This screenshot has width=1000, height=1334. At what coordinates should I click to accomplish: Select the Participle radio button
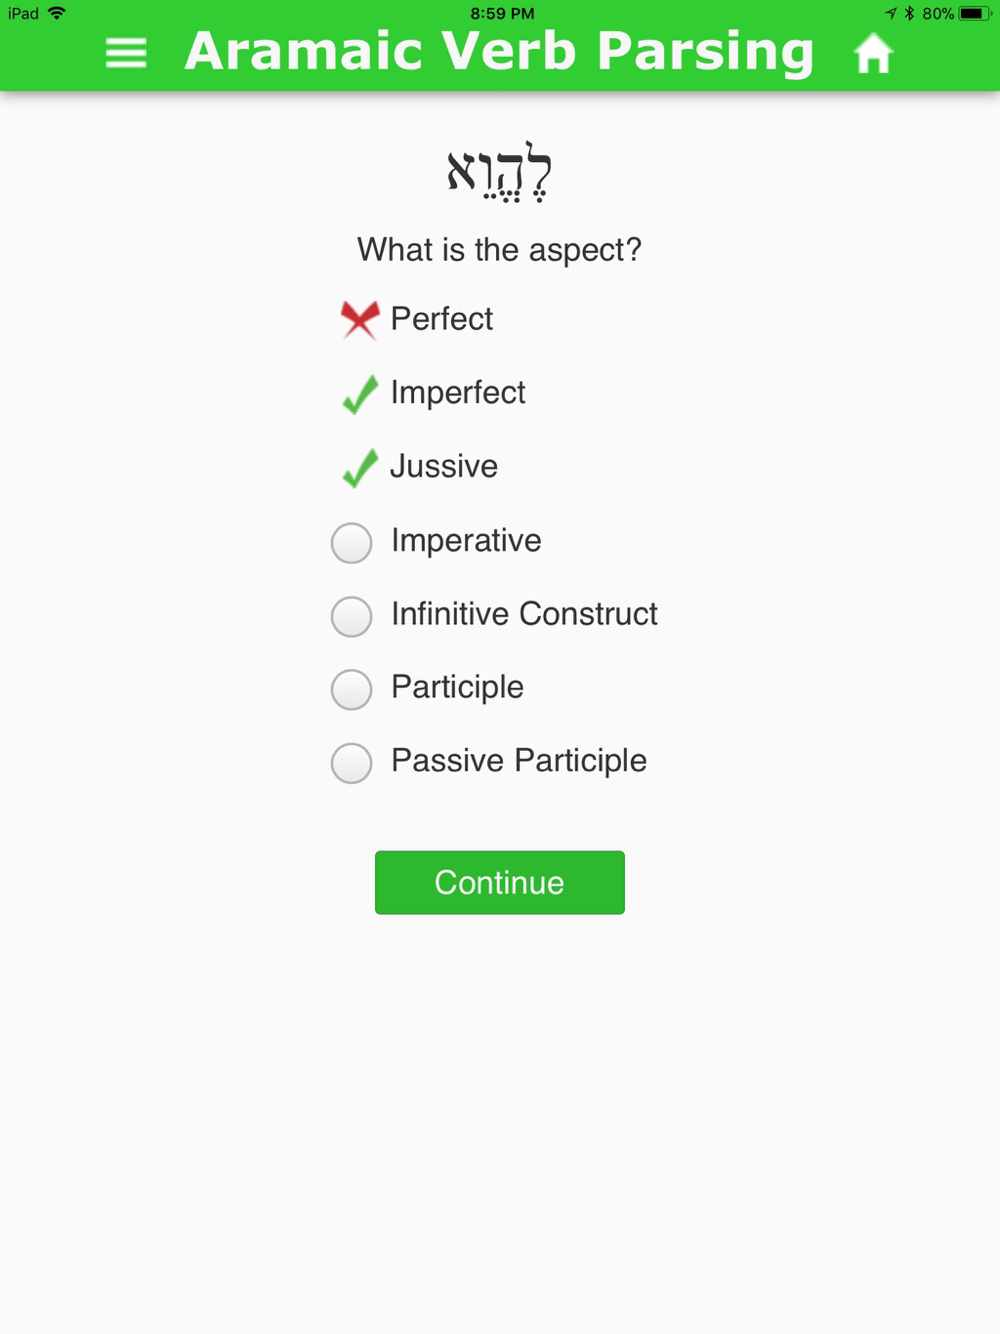click(352, 689)
